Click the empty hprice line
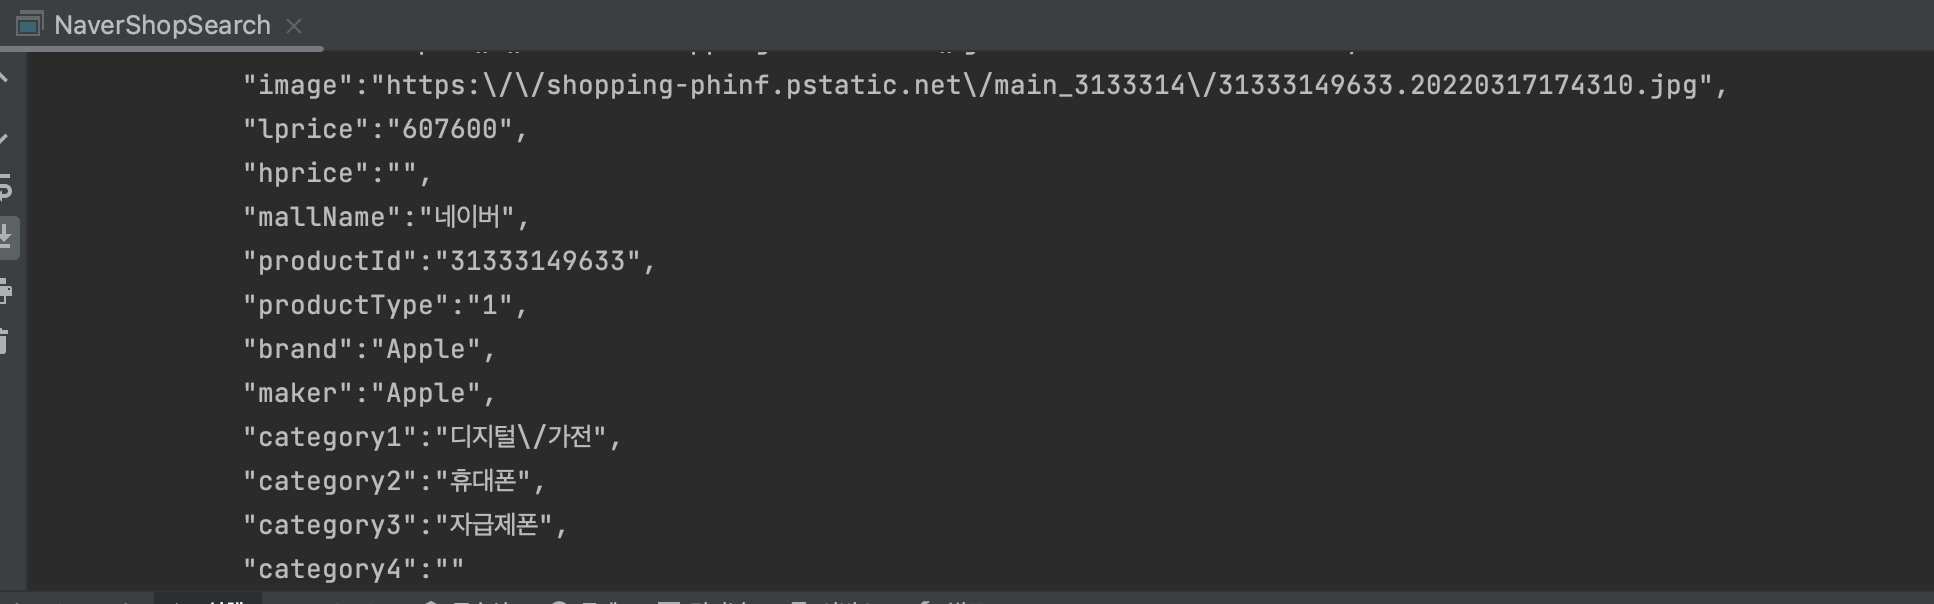 pyautogui.click(x=337, y=173)
